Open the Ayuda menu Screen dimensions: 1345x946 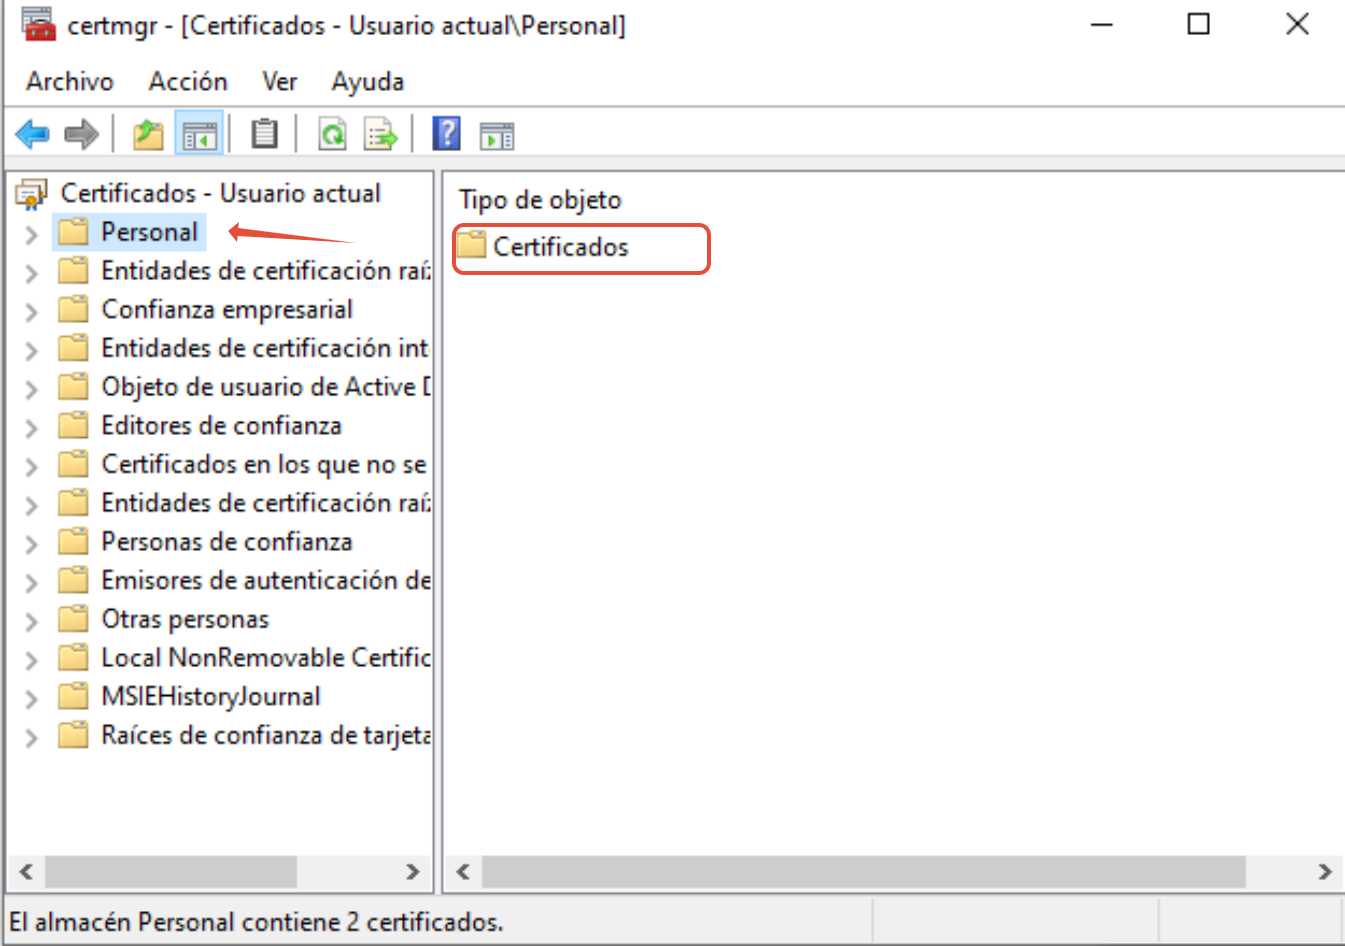coord(367,81)
